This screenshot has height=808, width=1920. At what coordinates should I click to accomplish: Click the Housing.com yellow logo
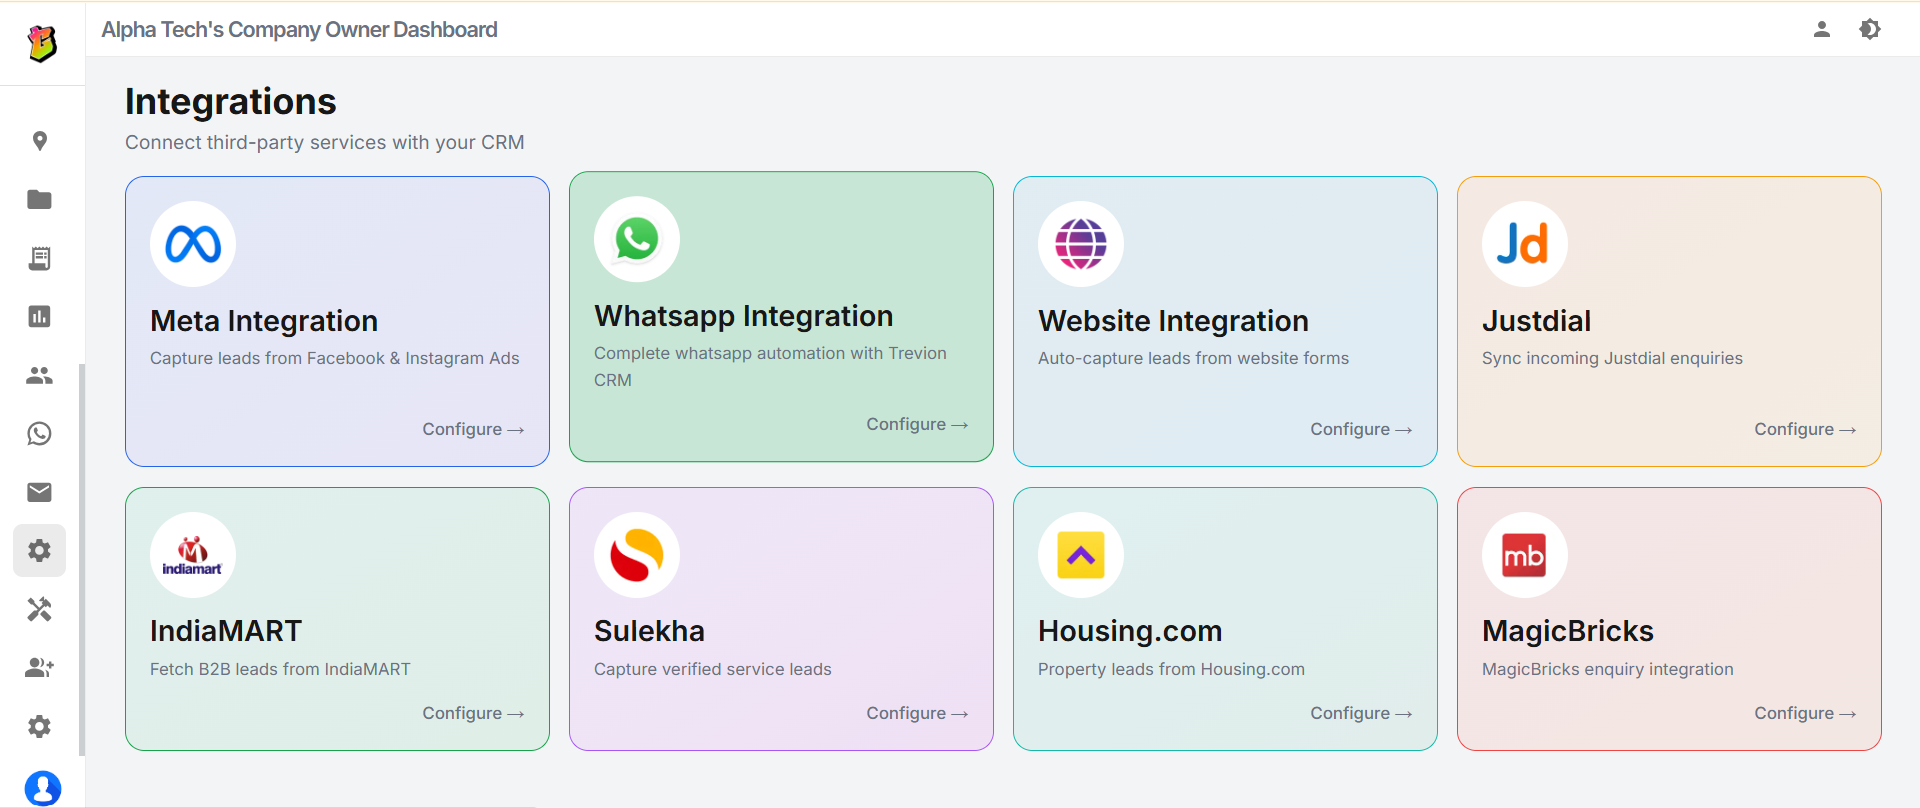pos(1081,555)
